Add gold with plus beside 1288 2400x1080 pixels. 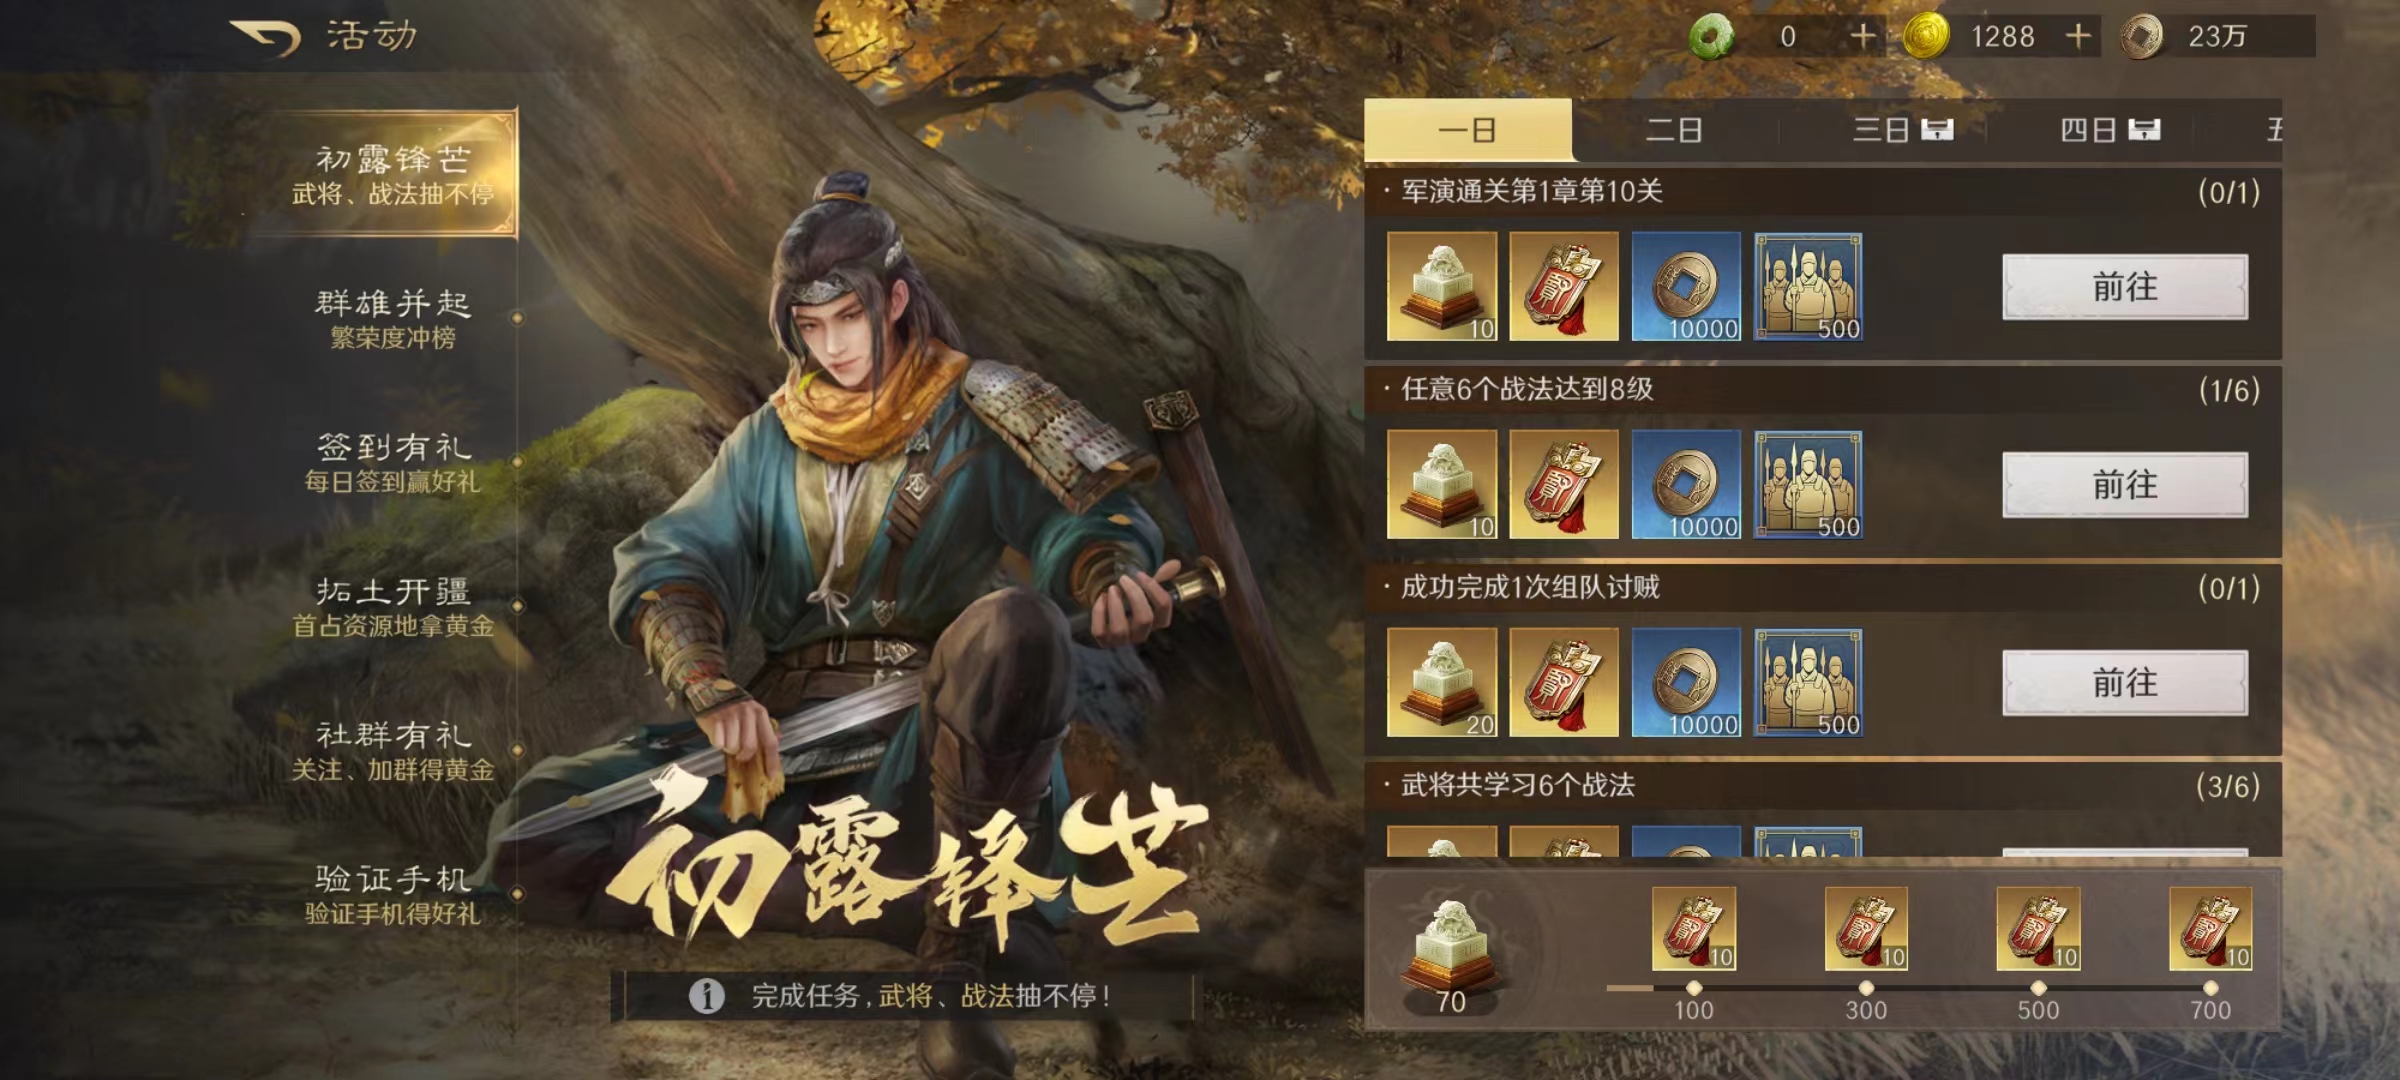tap(2079, 37)
